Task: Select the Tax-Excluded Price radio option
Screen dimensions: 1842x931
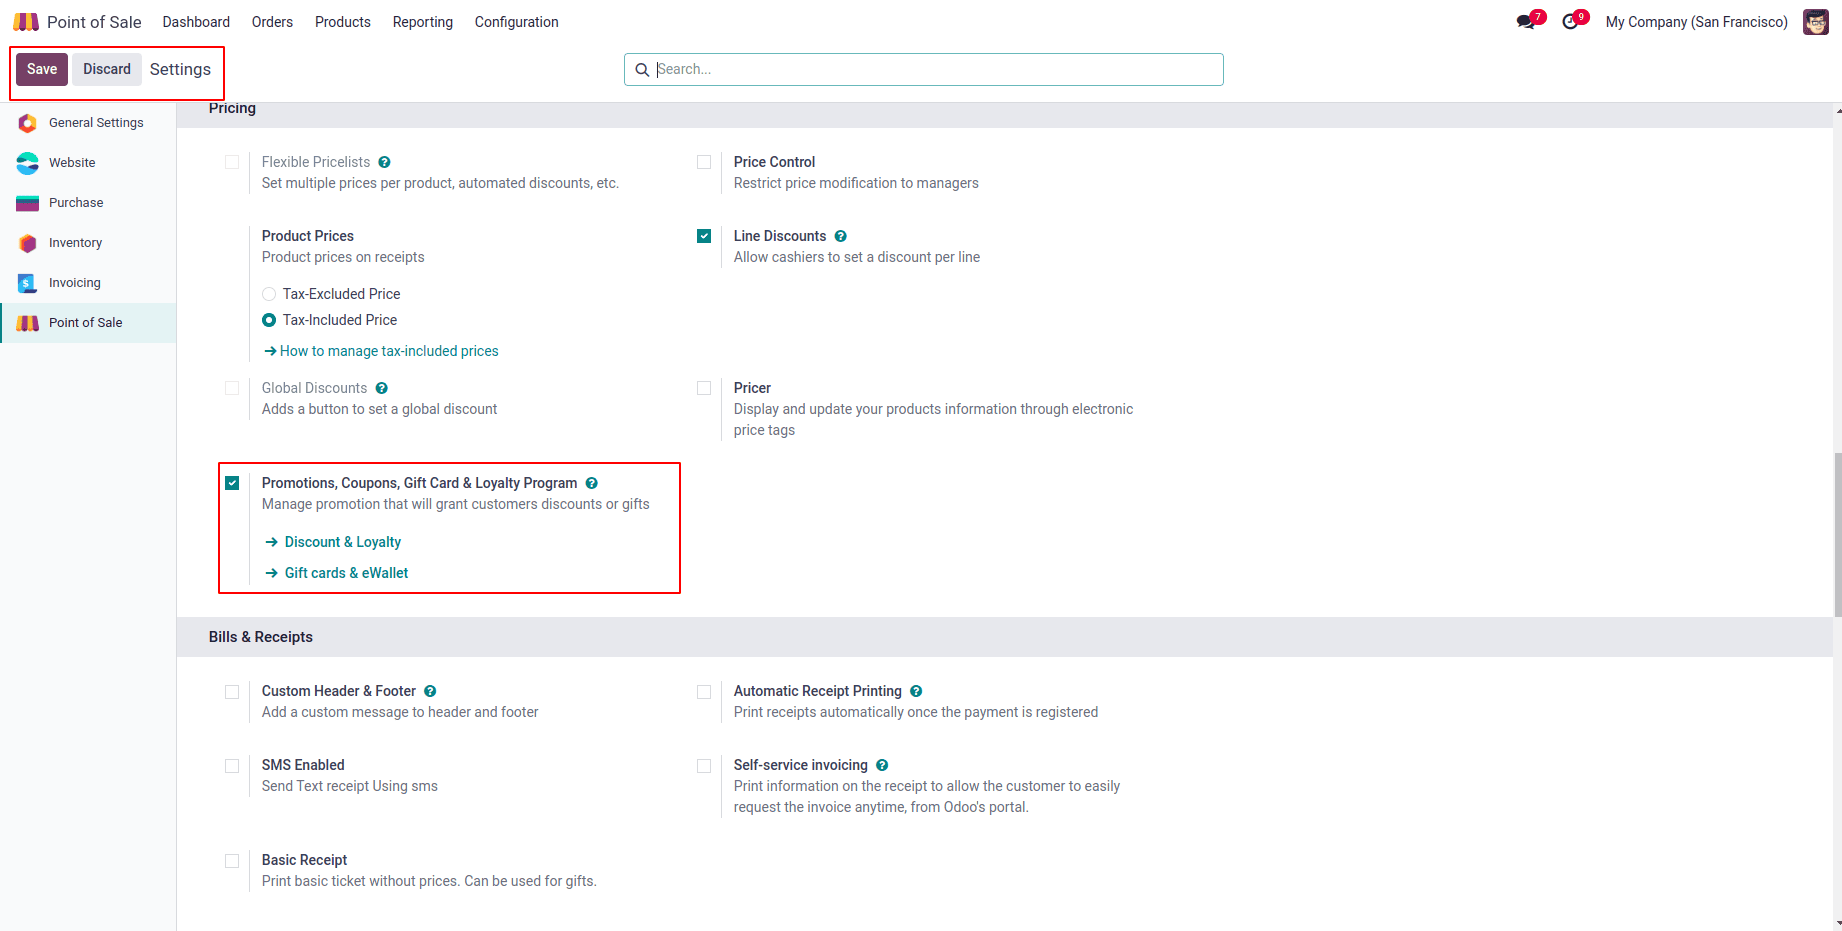Action: (269, 294)
